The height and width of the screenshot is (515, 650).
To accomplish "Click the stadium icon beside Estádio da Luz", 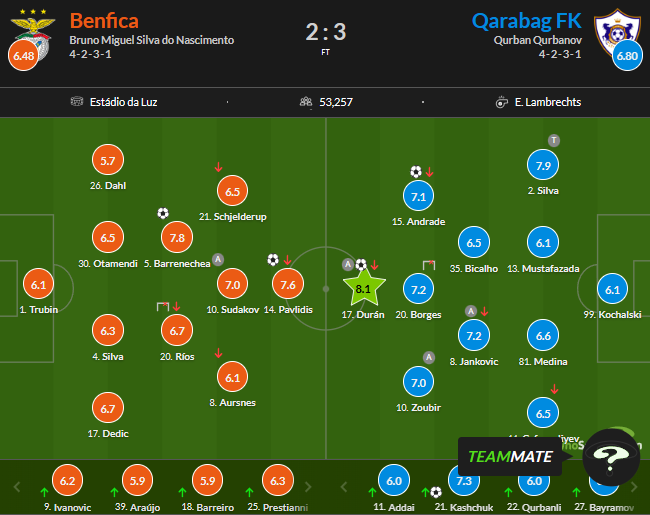I will (x=77, y=101).
